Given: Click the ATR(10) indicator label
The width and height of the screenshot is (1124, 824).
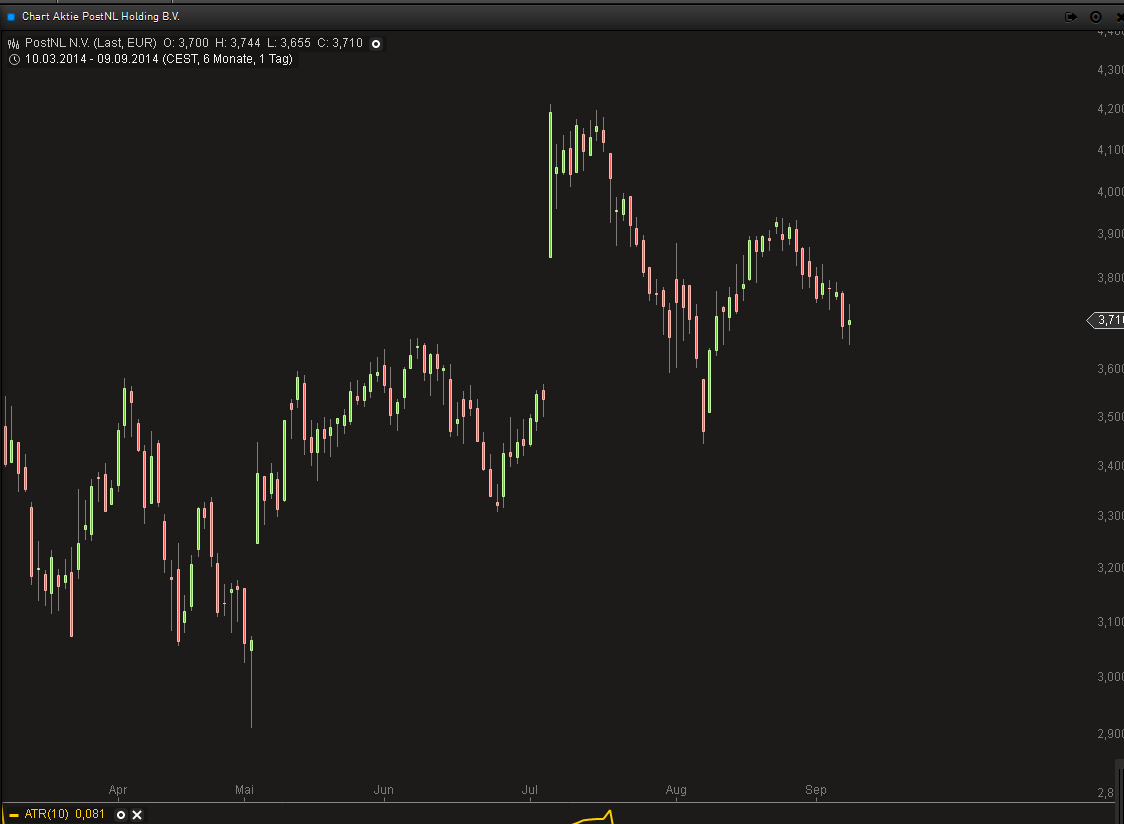Looking at the screenshot, I should pyautogui.click(x=47, y=815).
